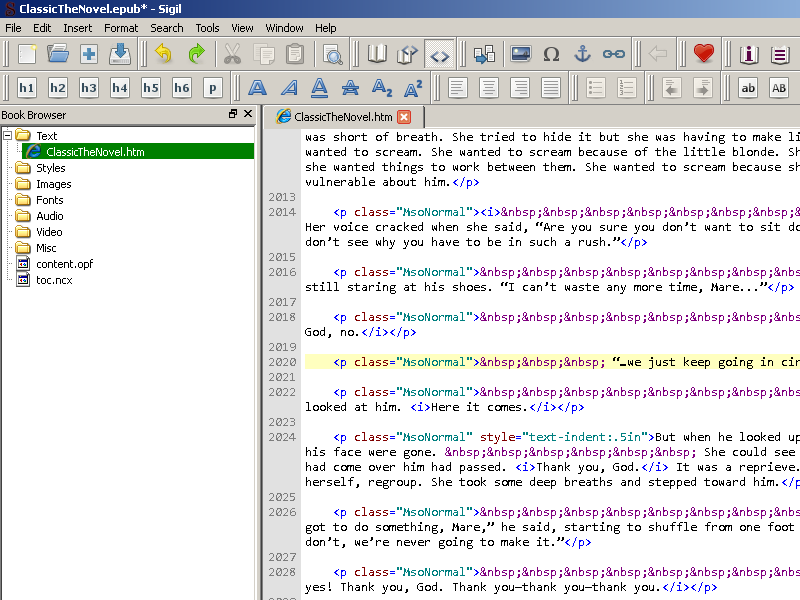Collapse the Text folder in Book Browser
800x600 pixels.
8,135
